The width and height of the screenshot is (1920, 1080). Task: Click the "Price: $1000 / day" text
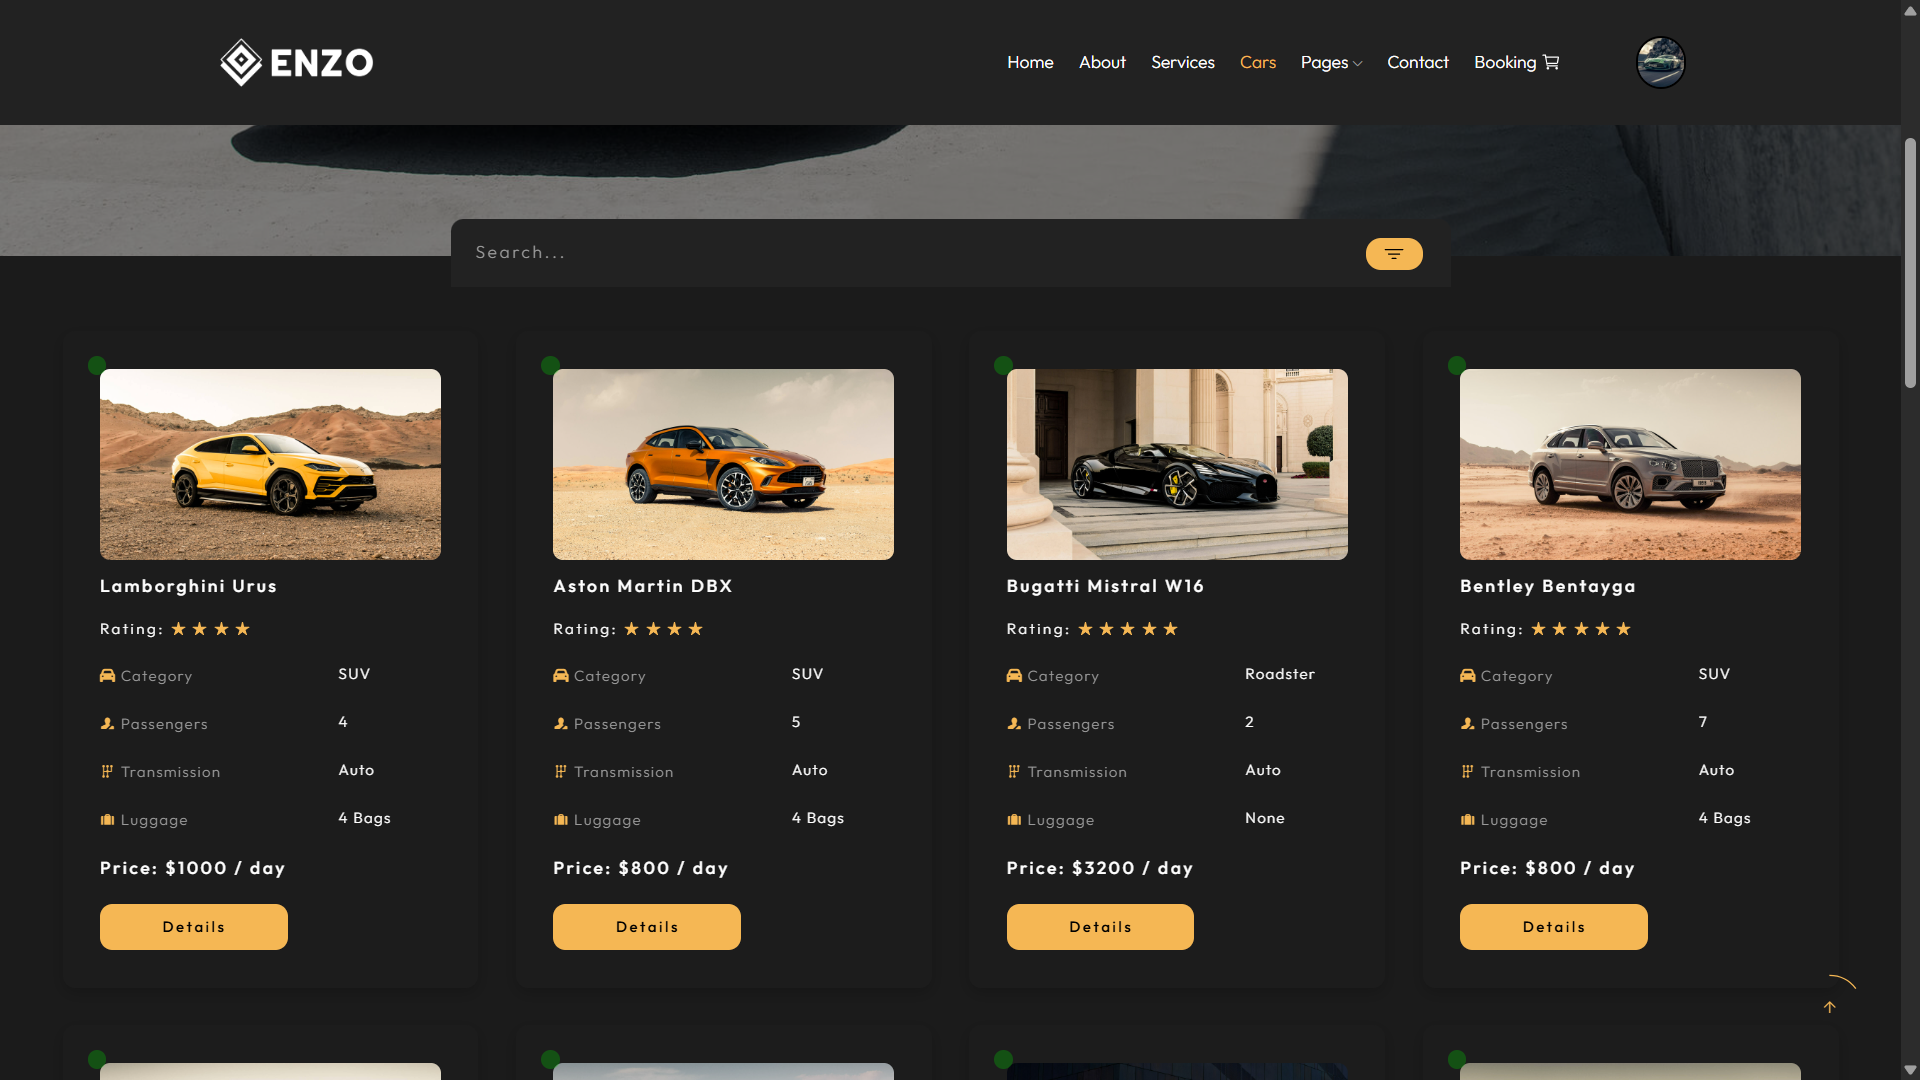click(193, 868)
